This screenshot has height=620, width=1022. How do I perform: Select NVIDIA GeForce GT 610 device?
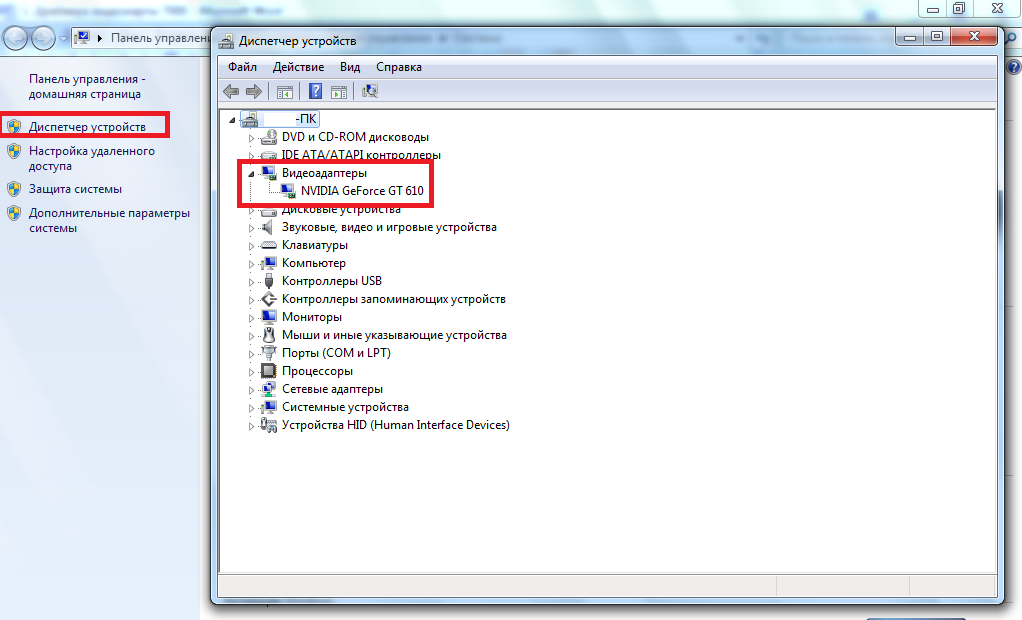click(362, 191)
